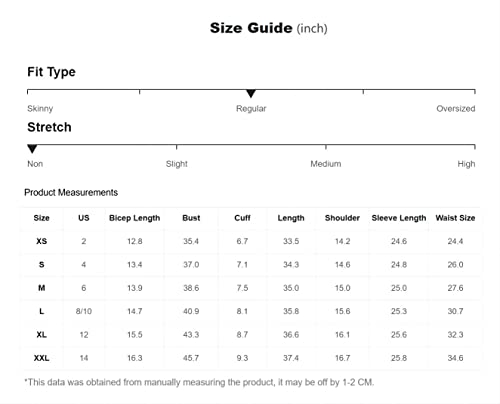Click the Stretch triangle marker at Non
The image size is (500, 404).
pos(32,149)
